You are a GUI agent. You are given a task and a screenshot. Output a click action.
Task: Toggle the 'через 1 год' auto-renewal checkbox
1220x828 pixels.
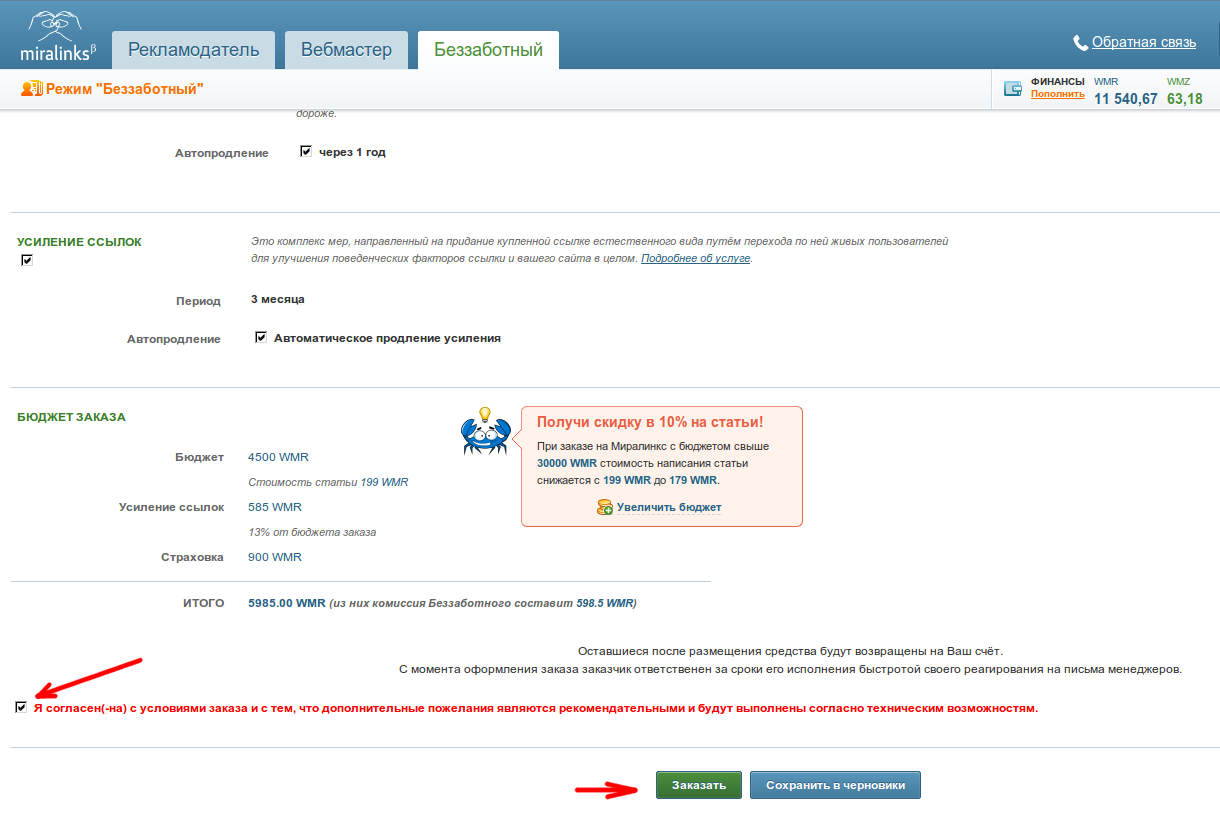306,152
